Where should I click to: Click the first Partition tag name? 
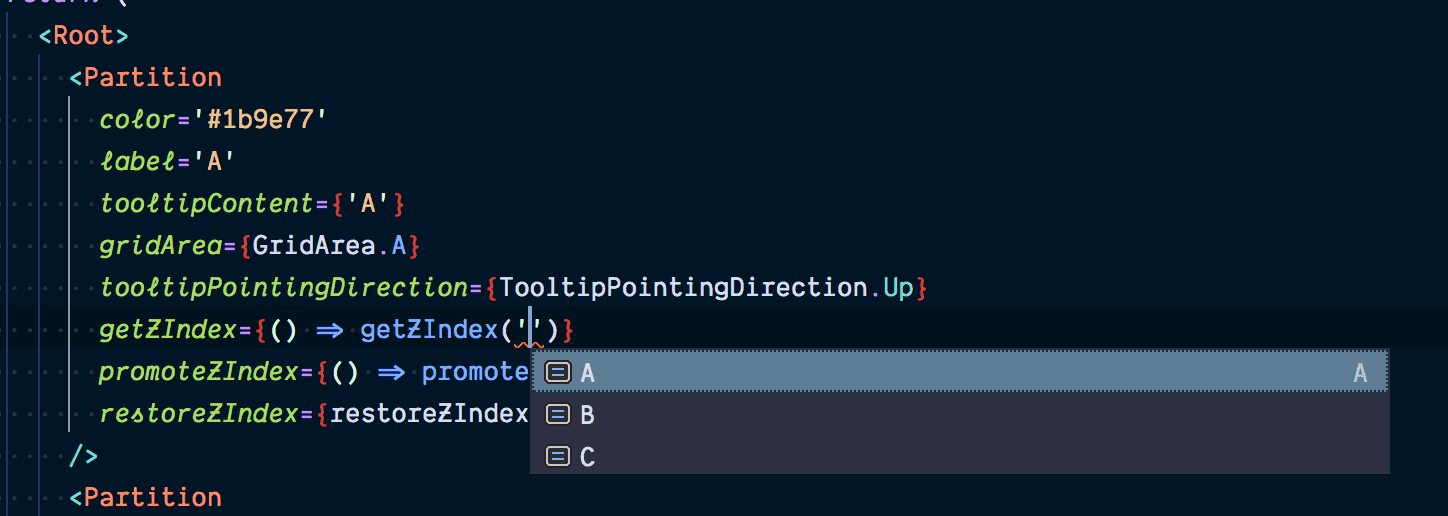point(152,78)
